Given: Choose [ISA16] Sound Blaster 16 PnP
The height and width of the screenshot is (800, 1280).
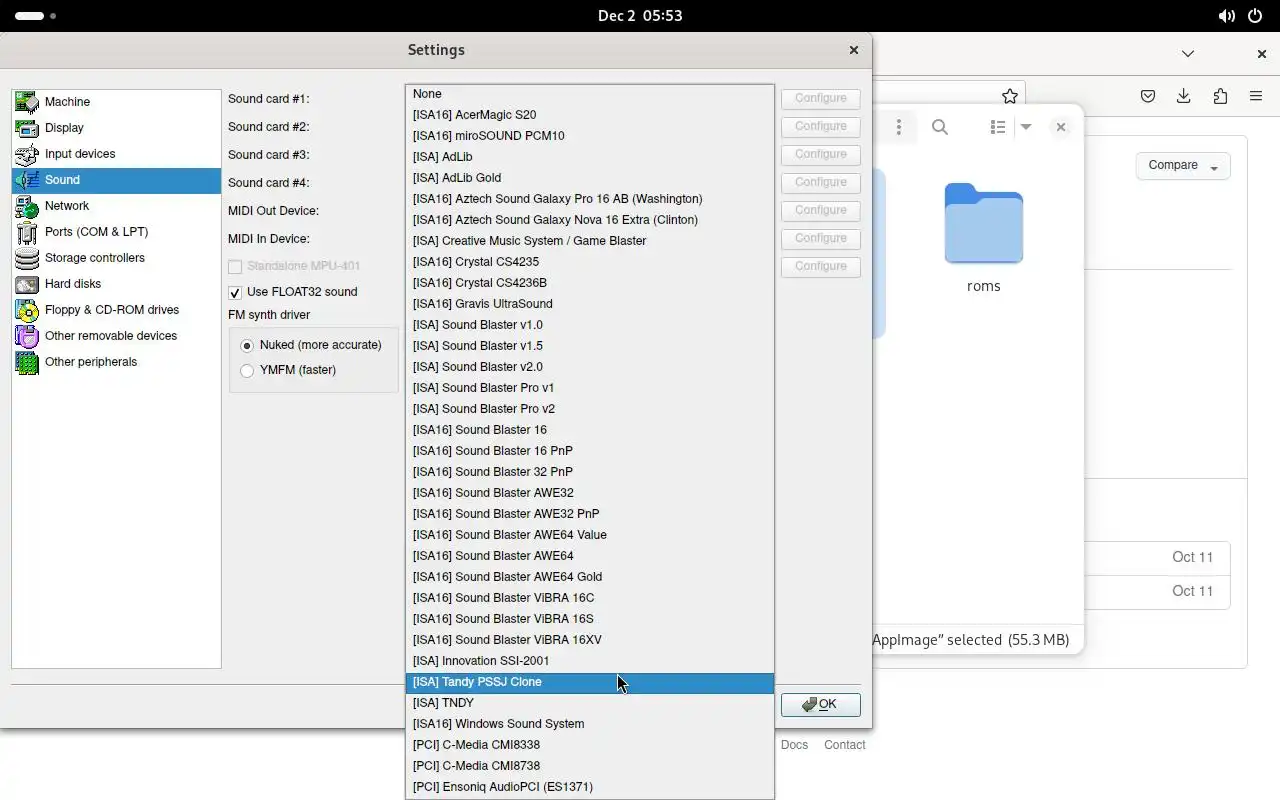Looking at the screenshot, I should pyautogui.click(x=590, y=451).
